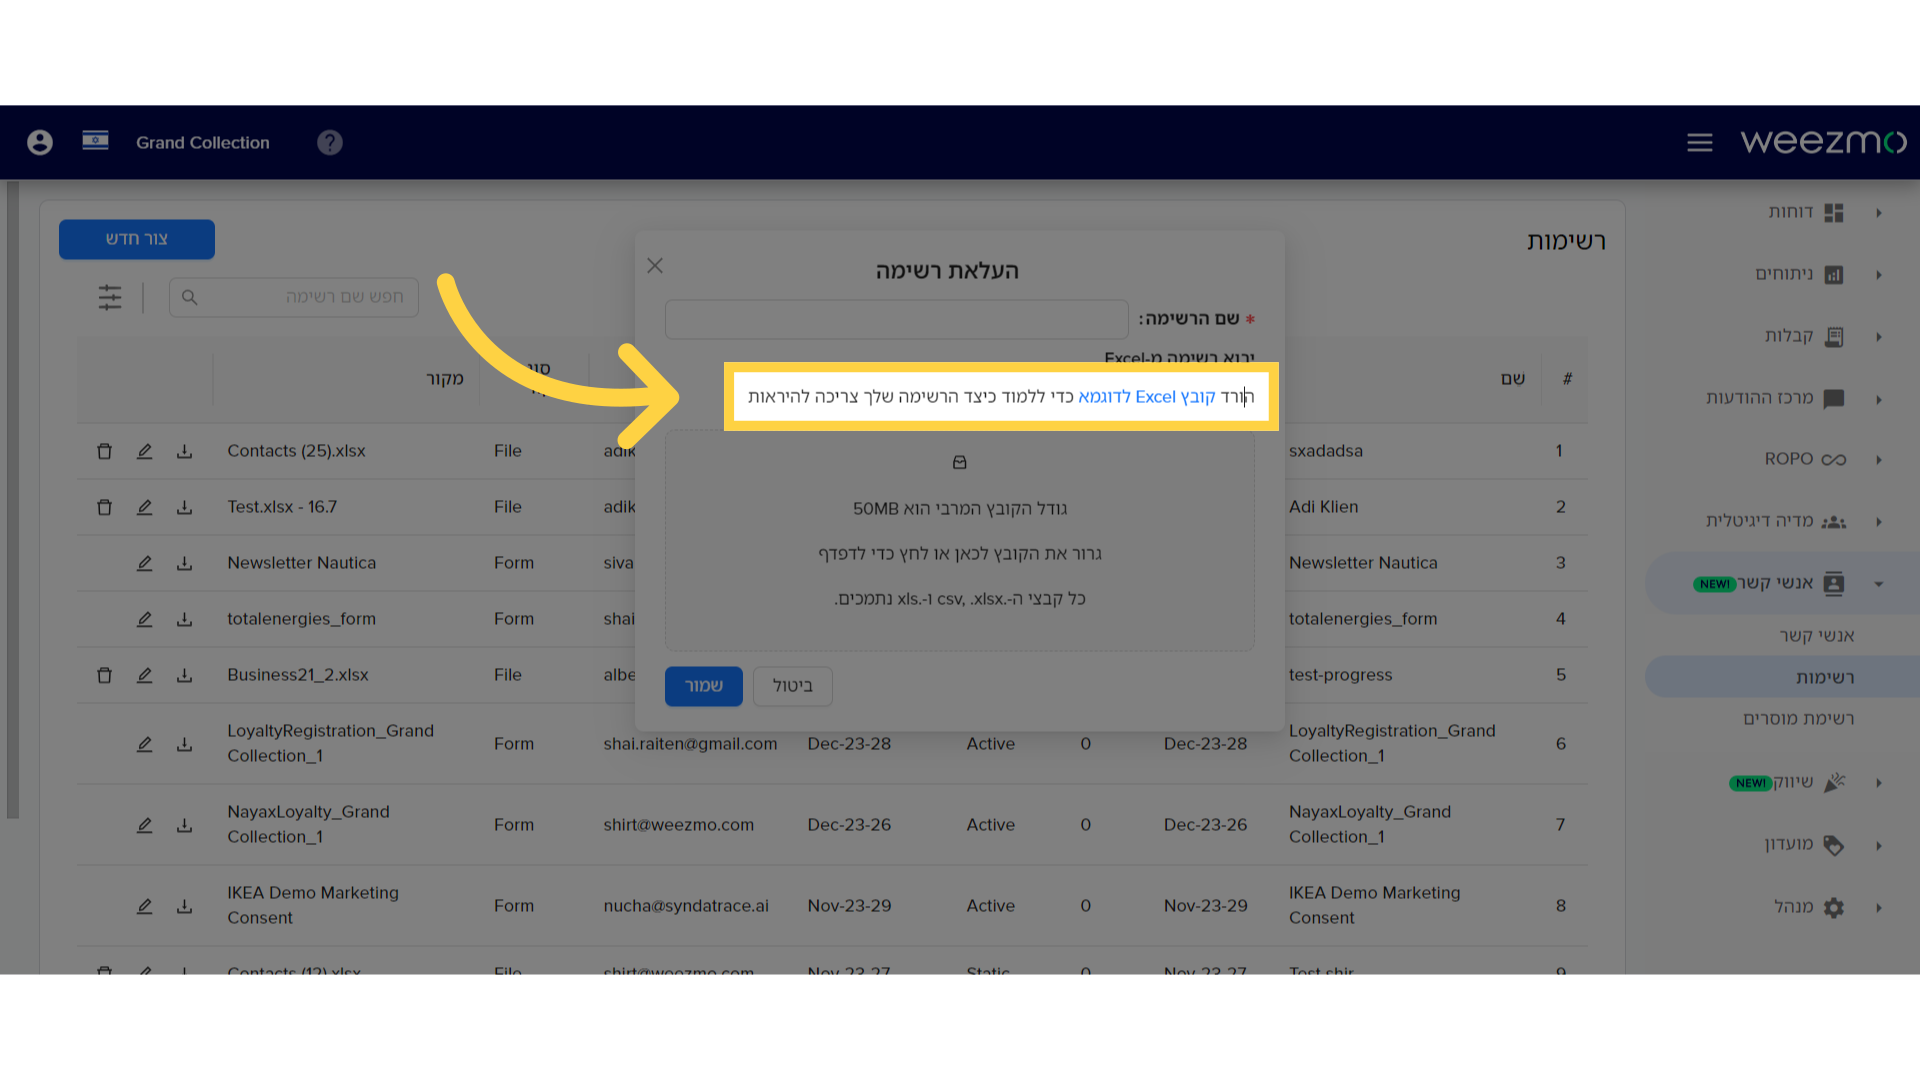Click the file drop zone area
The image size is (1920, 1080).
[x=960, y=541]
